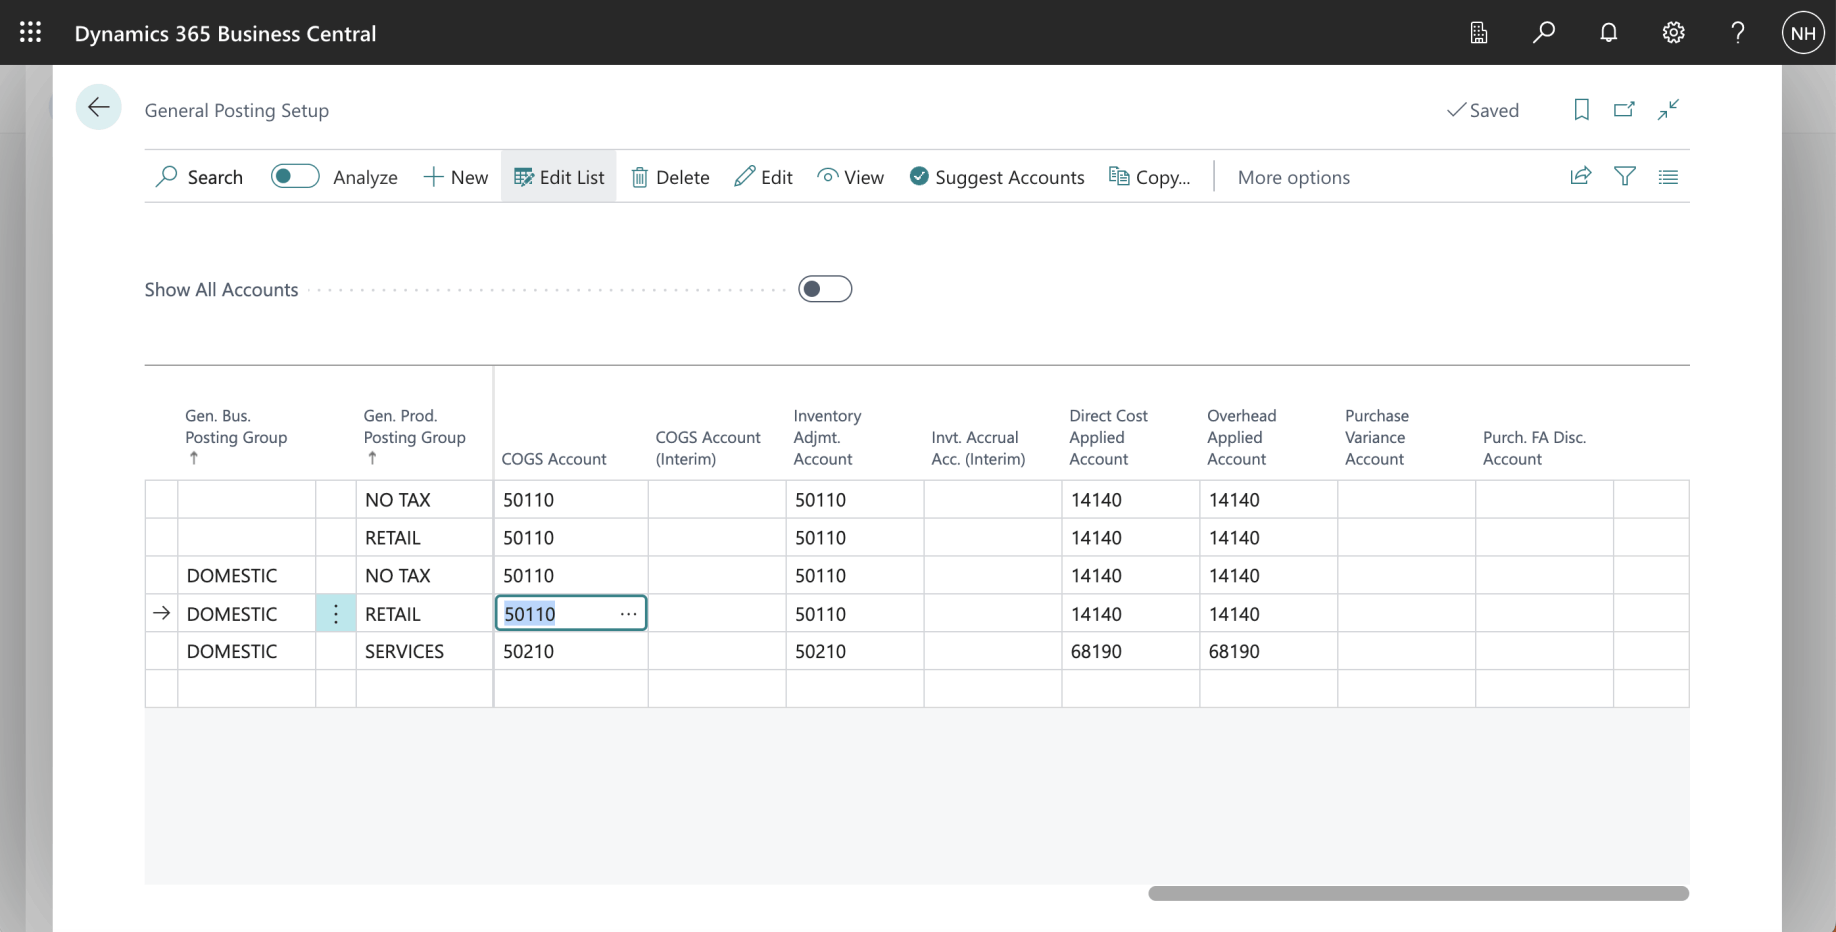This screenshot has width=1836, height=932.
Task: Click Suggest Accounts button
Action: point(997,177)
